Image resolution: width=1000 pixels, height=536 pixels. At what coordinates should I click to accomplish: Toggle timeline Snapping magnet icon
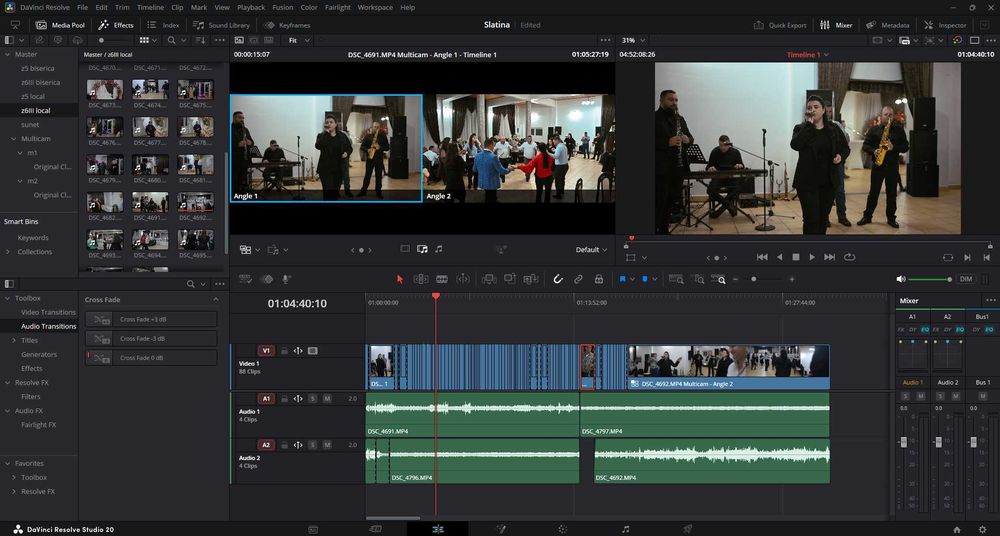[558, 279]
